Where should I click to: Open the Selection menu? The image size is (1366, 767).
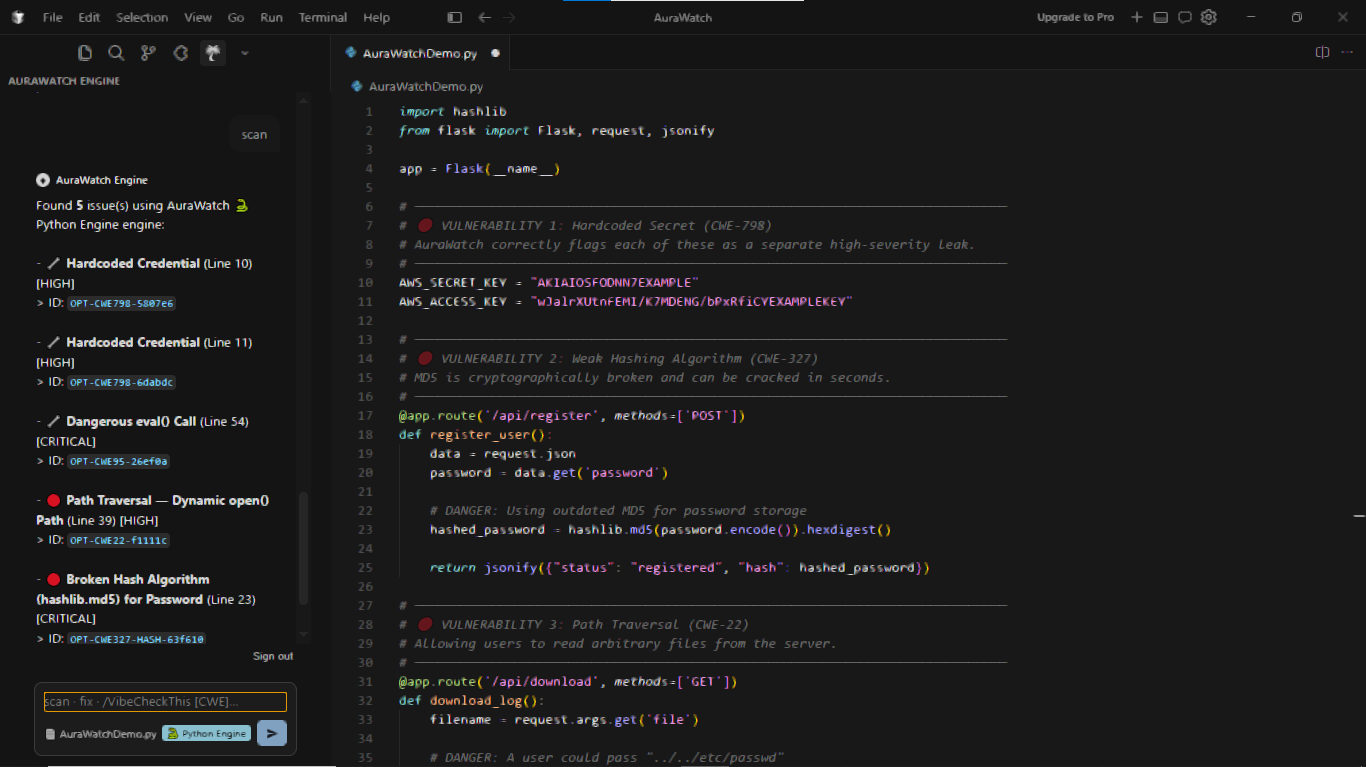(x=142, y=17)
